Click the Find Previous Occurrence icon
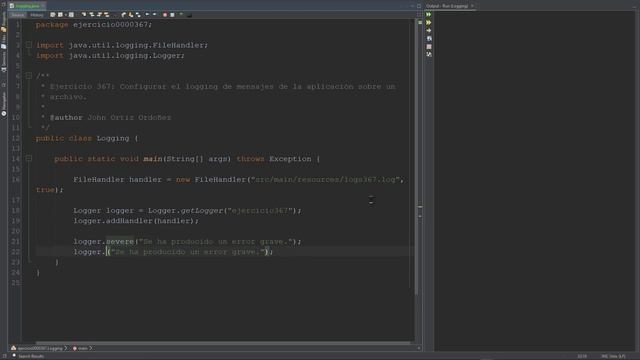 [x=92, y=15]
